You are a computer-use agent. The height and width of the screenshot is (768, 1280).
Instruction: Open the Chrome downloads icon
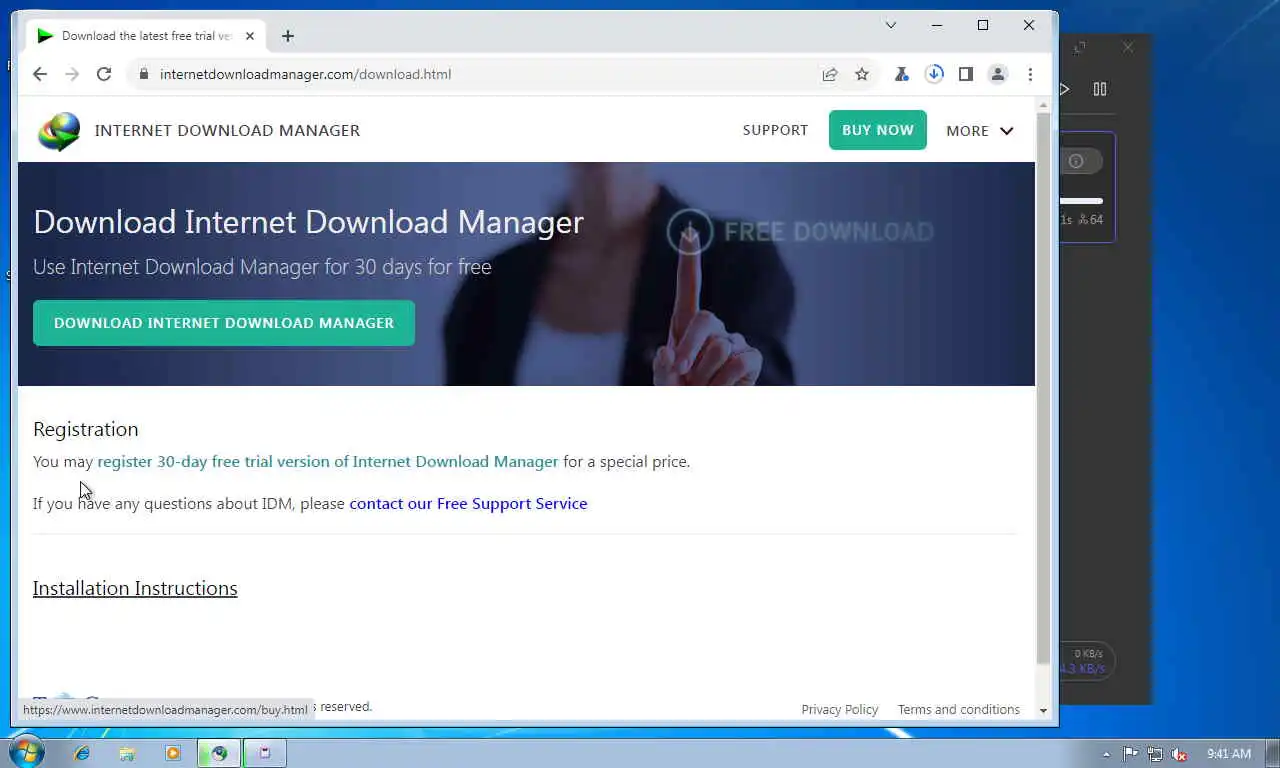(934, 74)
